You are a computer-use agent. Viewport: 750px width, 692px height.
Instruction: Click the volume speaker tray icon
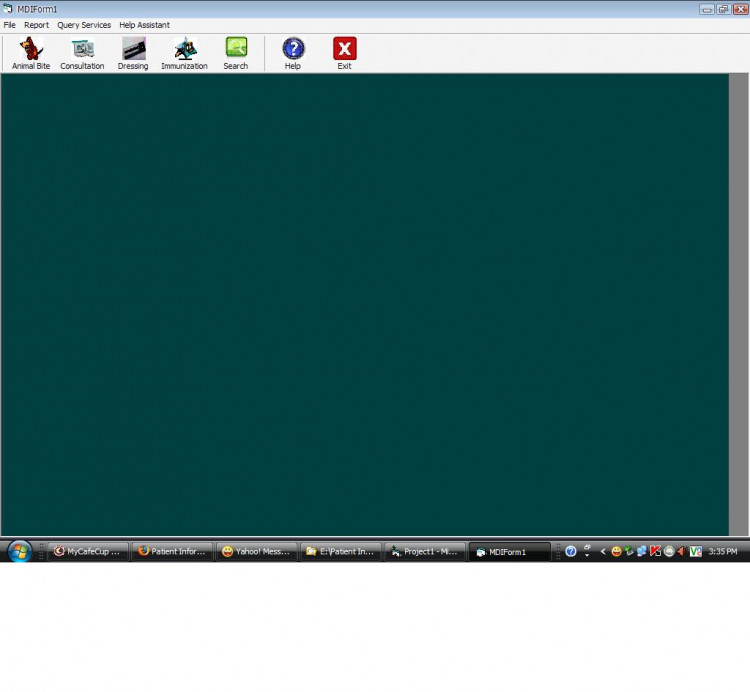pos(682,551)
